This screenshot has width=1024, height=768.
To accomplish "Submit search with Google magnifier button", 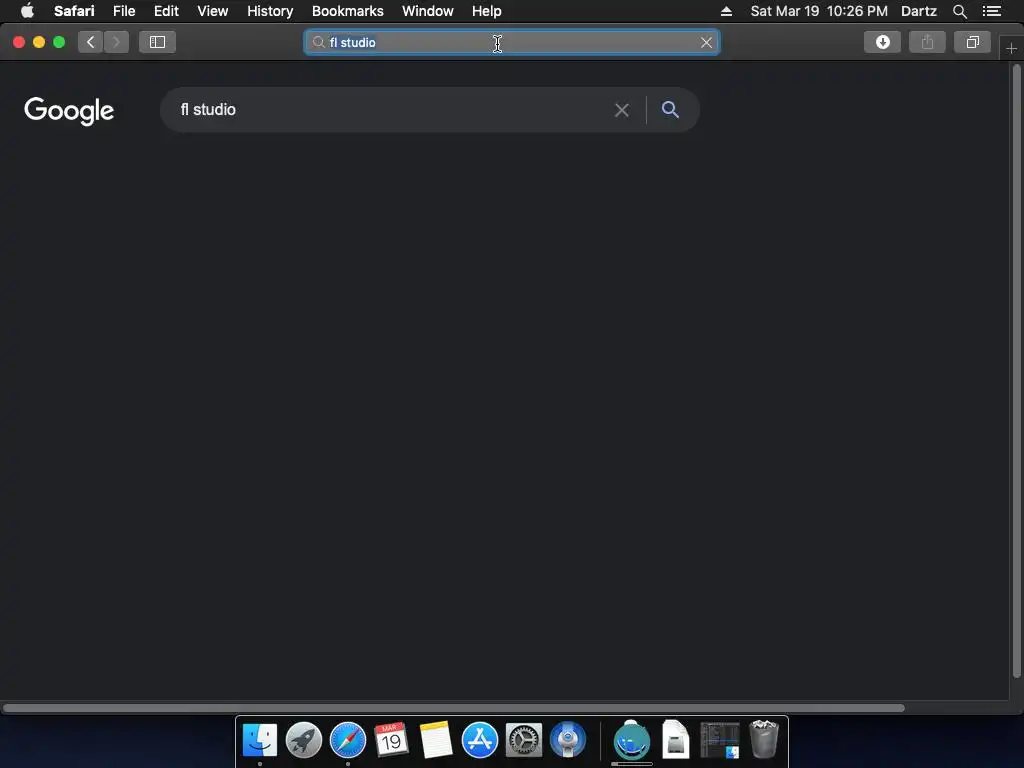I will (x=670, y=110).
